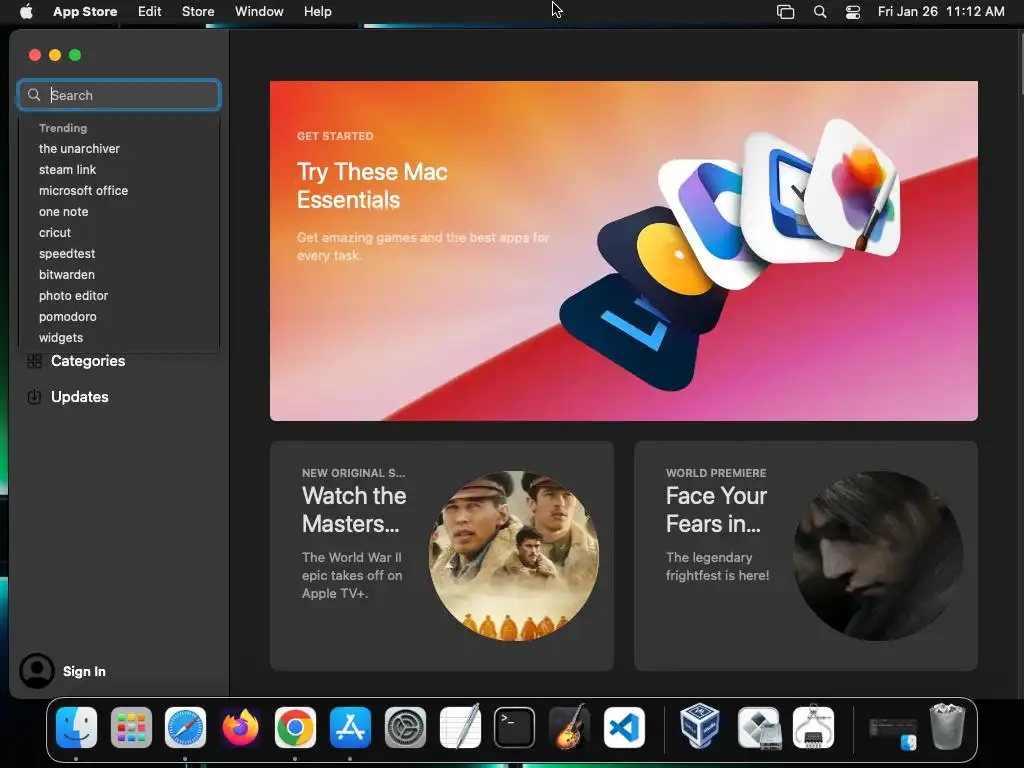
Task: Open the Help menu
Action: [x=317, y=12]
